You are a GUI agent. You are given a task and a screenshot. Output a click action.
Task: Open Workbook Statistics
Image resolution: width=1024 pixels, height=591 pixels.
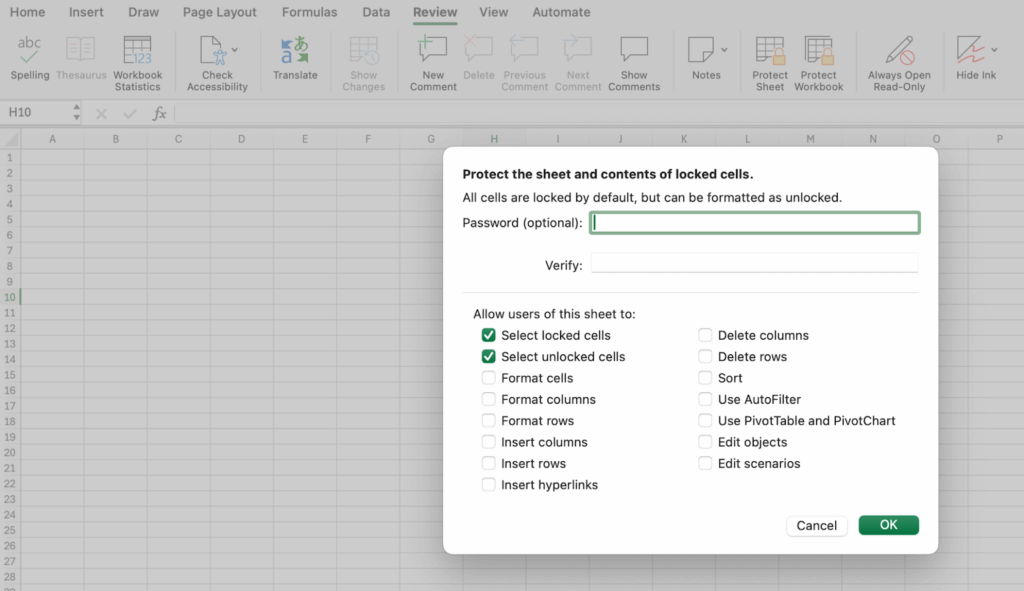click(137, 63)
